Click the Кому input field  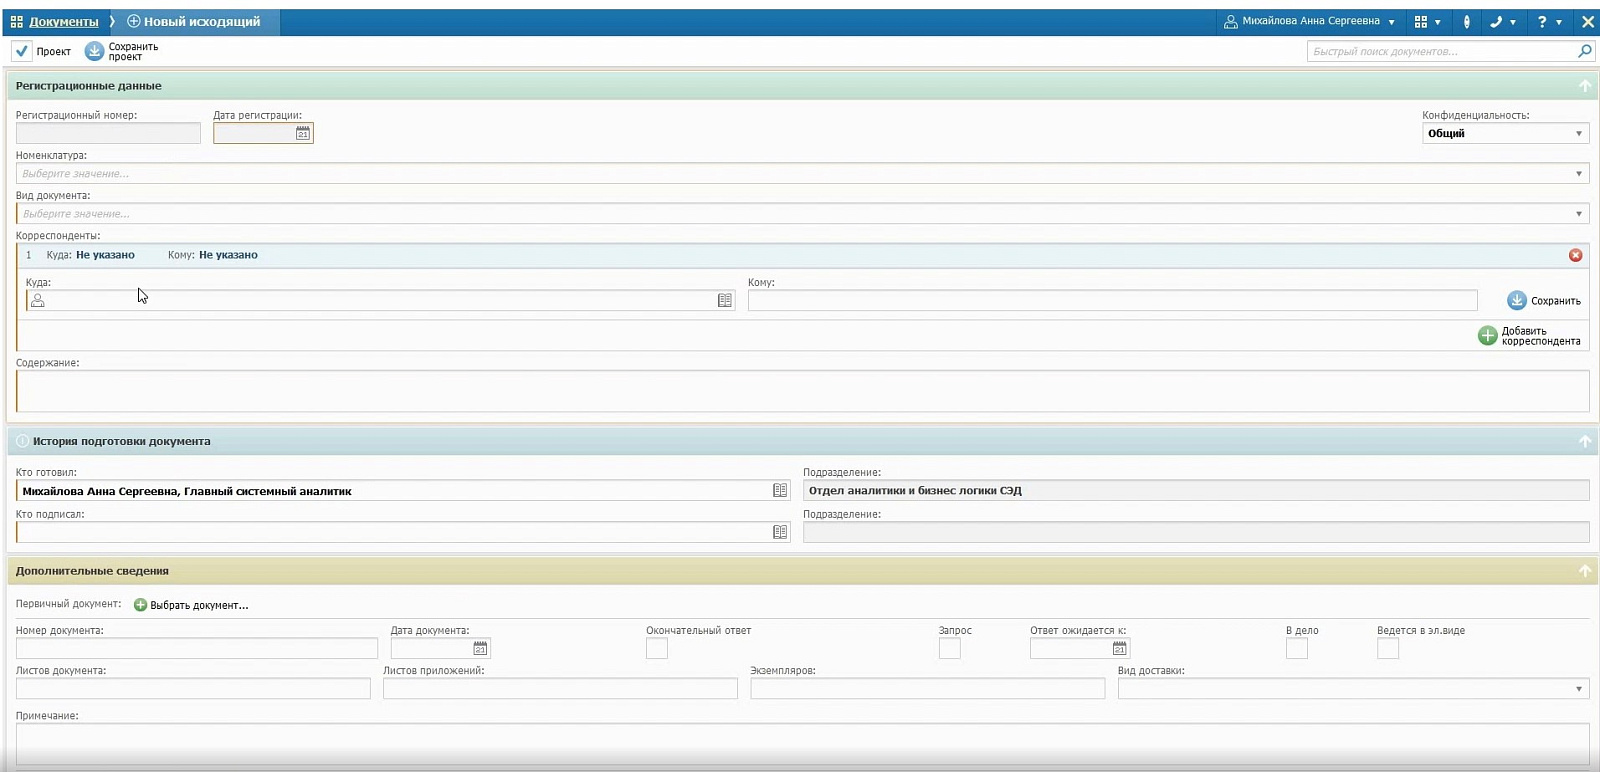click(x=1112, y=300)
